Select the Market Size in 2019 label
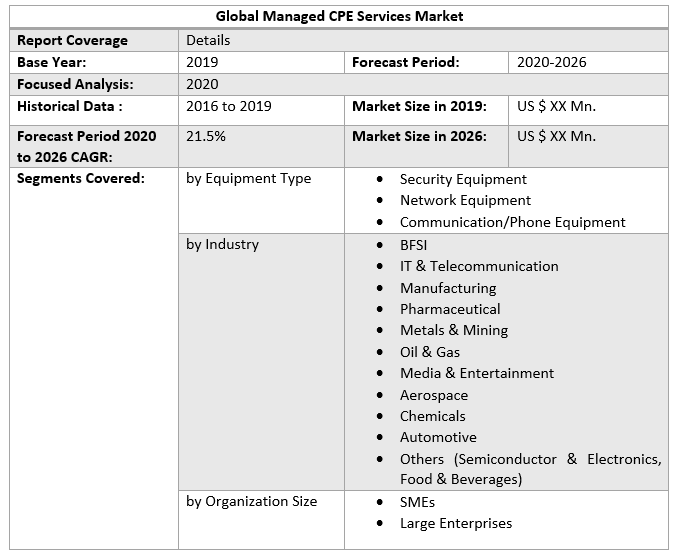Viewport: 676px width, 557px height. 420,106
